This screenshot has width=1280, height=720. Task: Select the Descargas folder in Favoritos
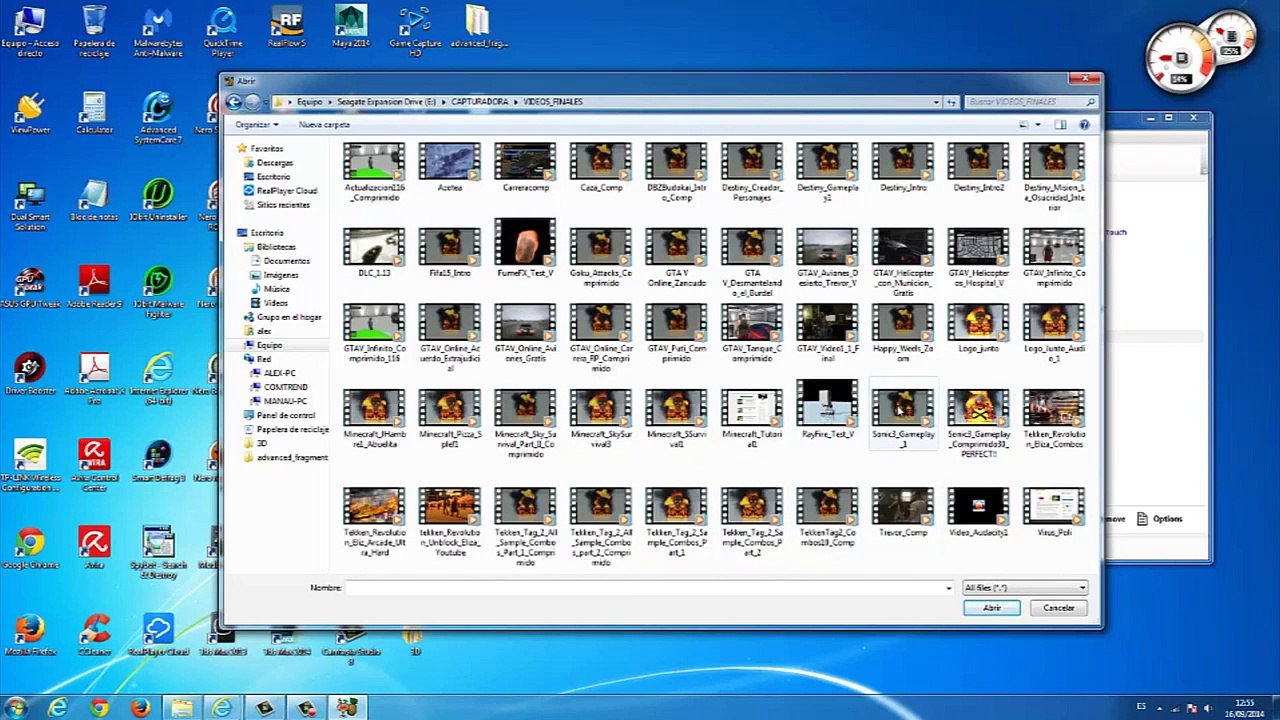coord(274,163)
